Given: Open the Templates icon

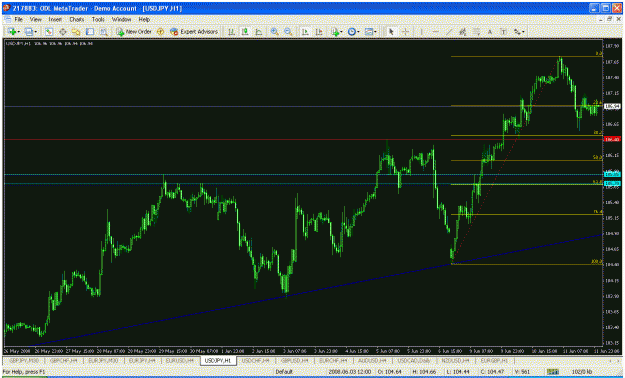Looking at the screenshot, I should point(369,32).
